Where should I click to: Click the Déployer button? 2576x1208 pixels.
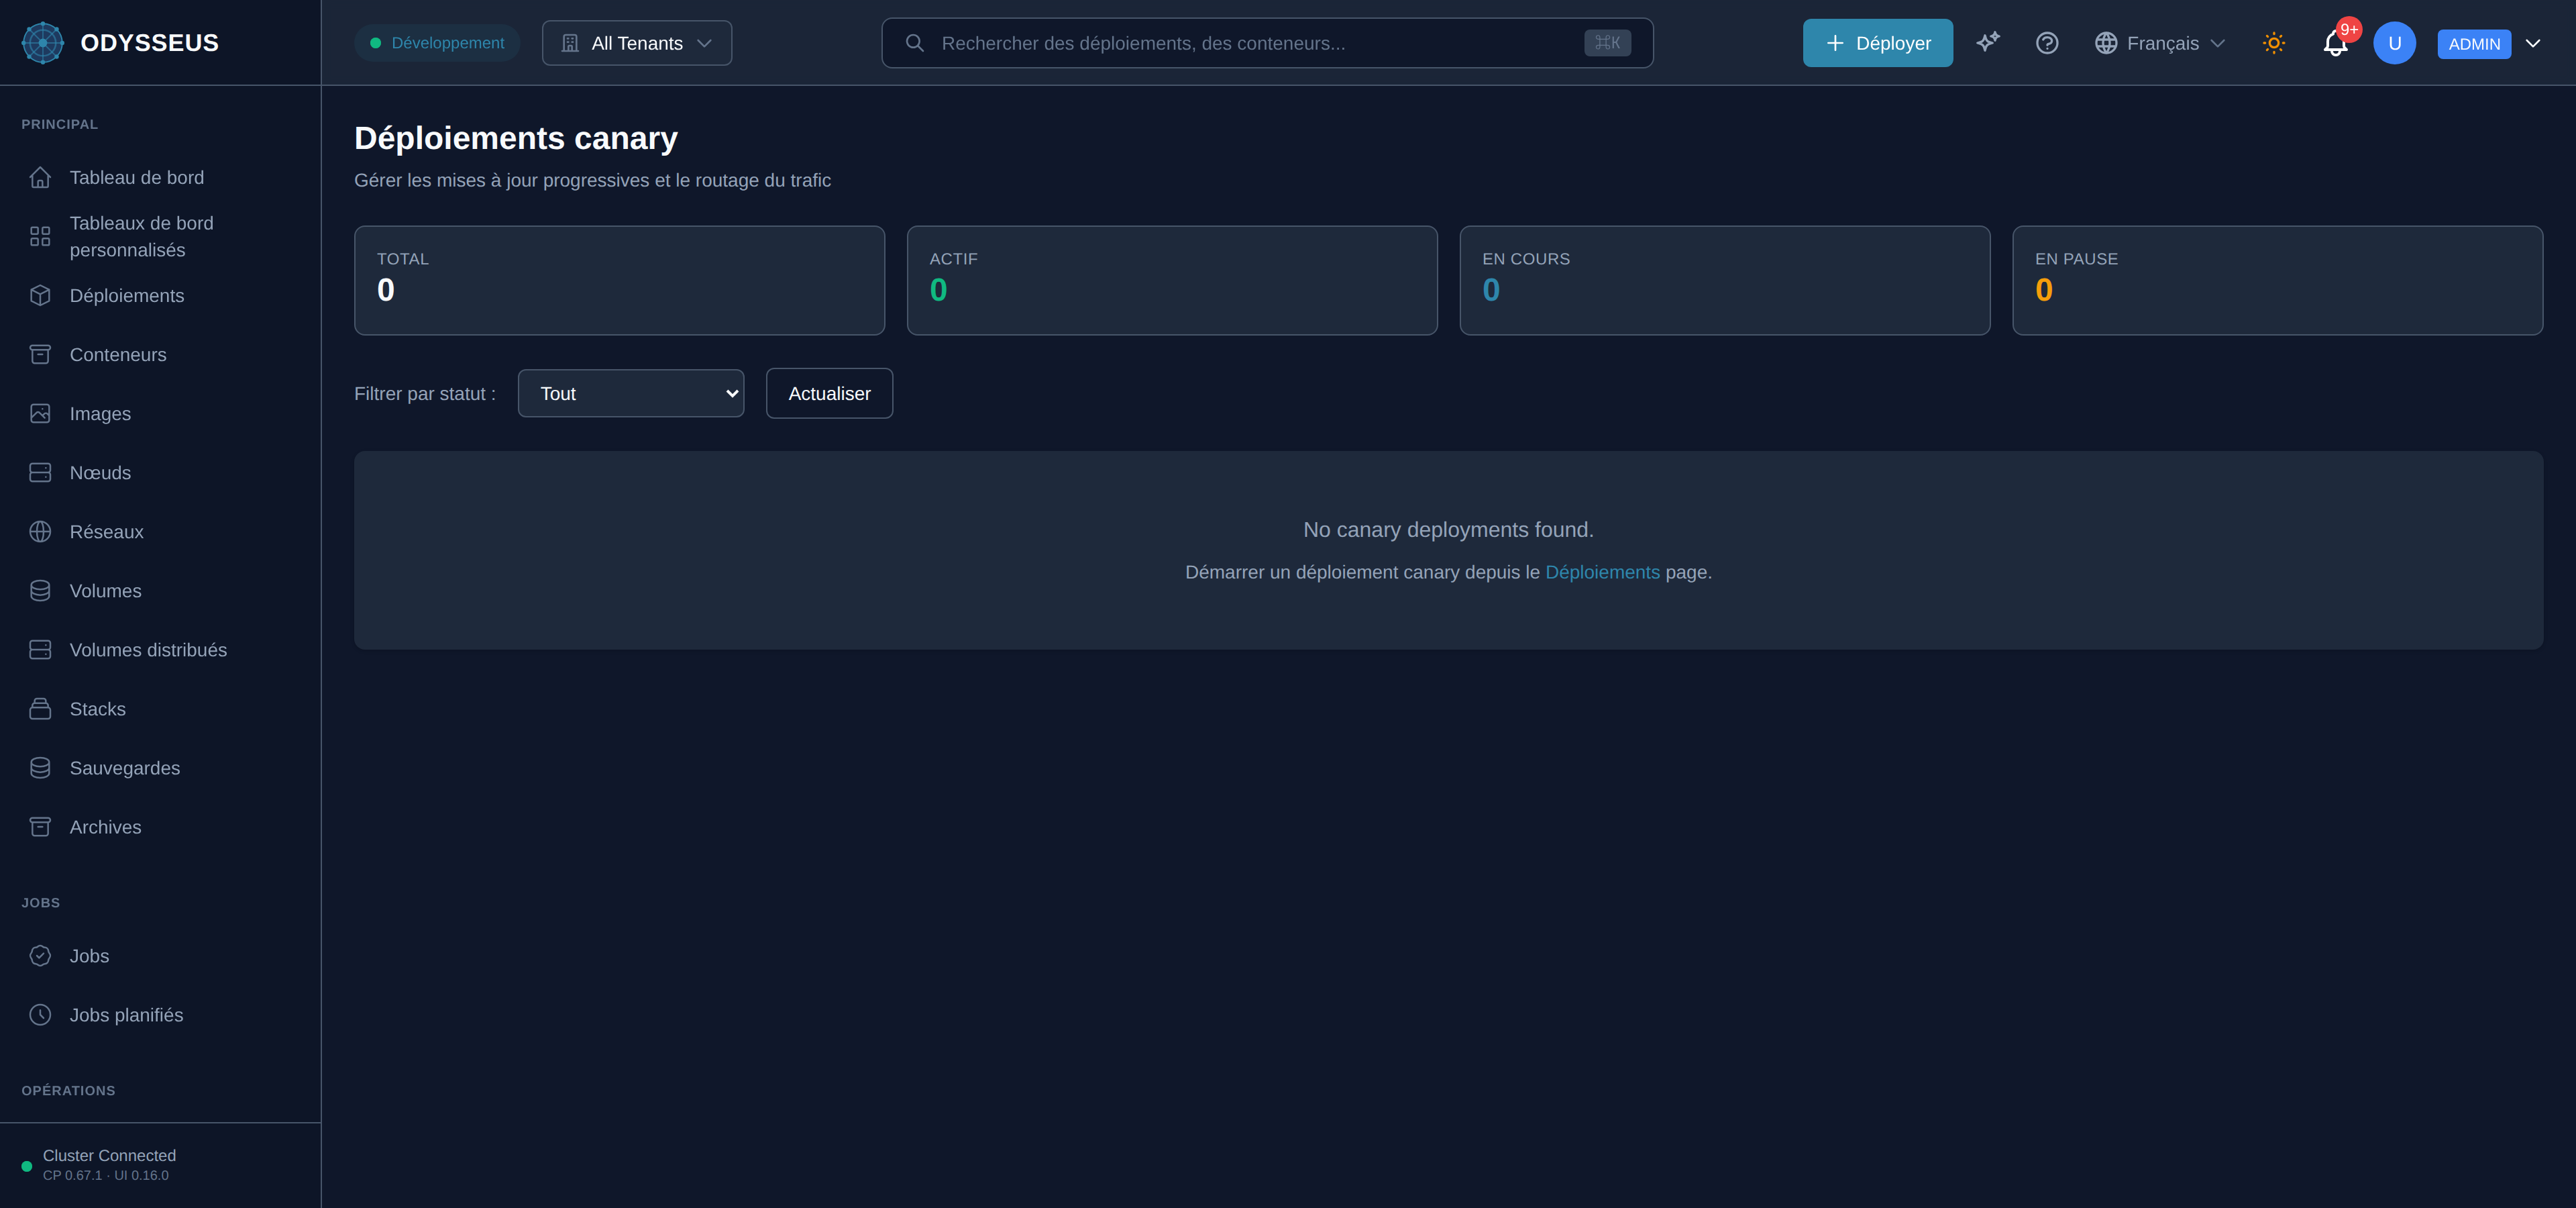point(1877,43)
